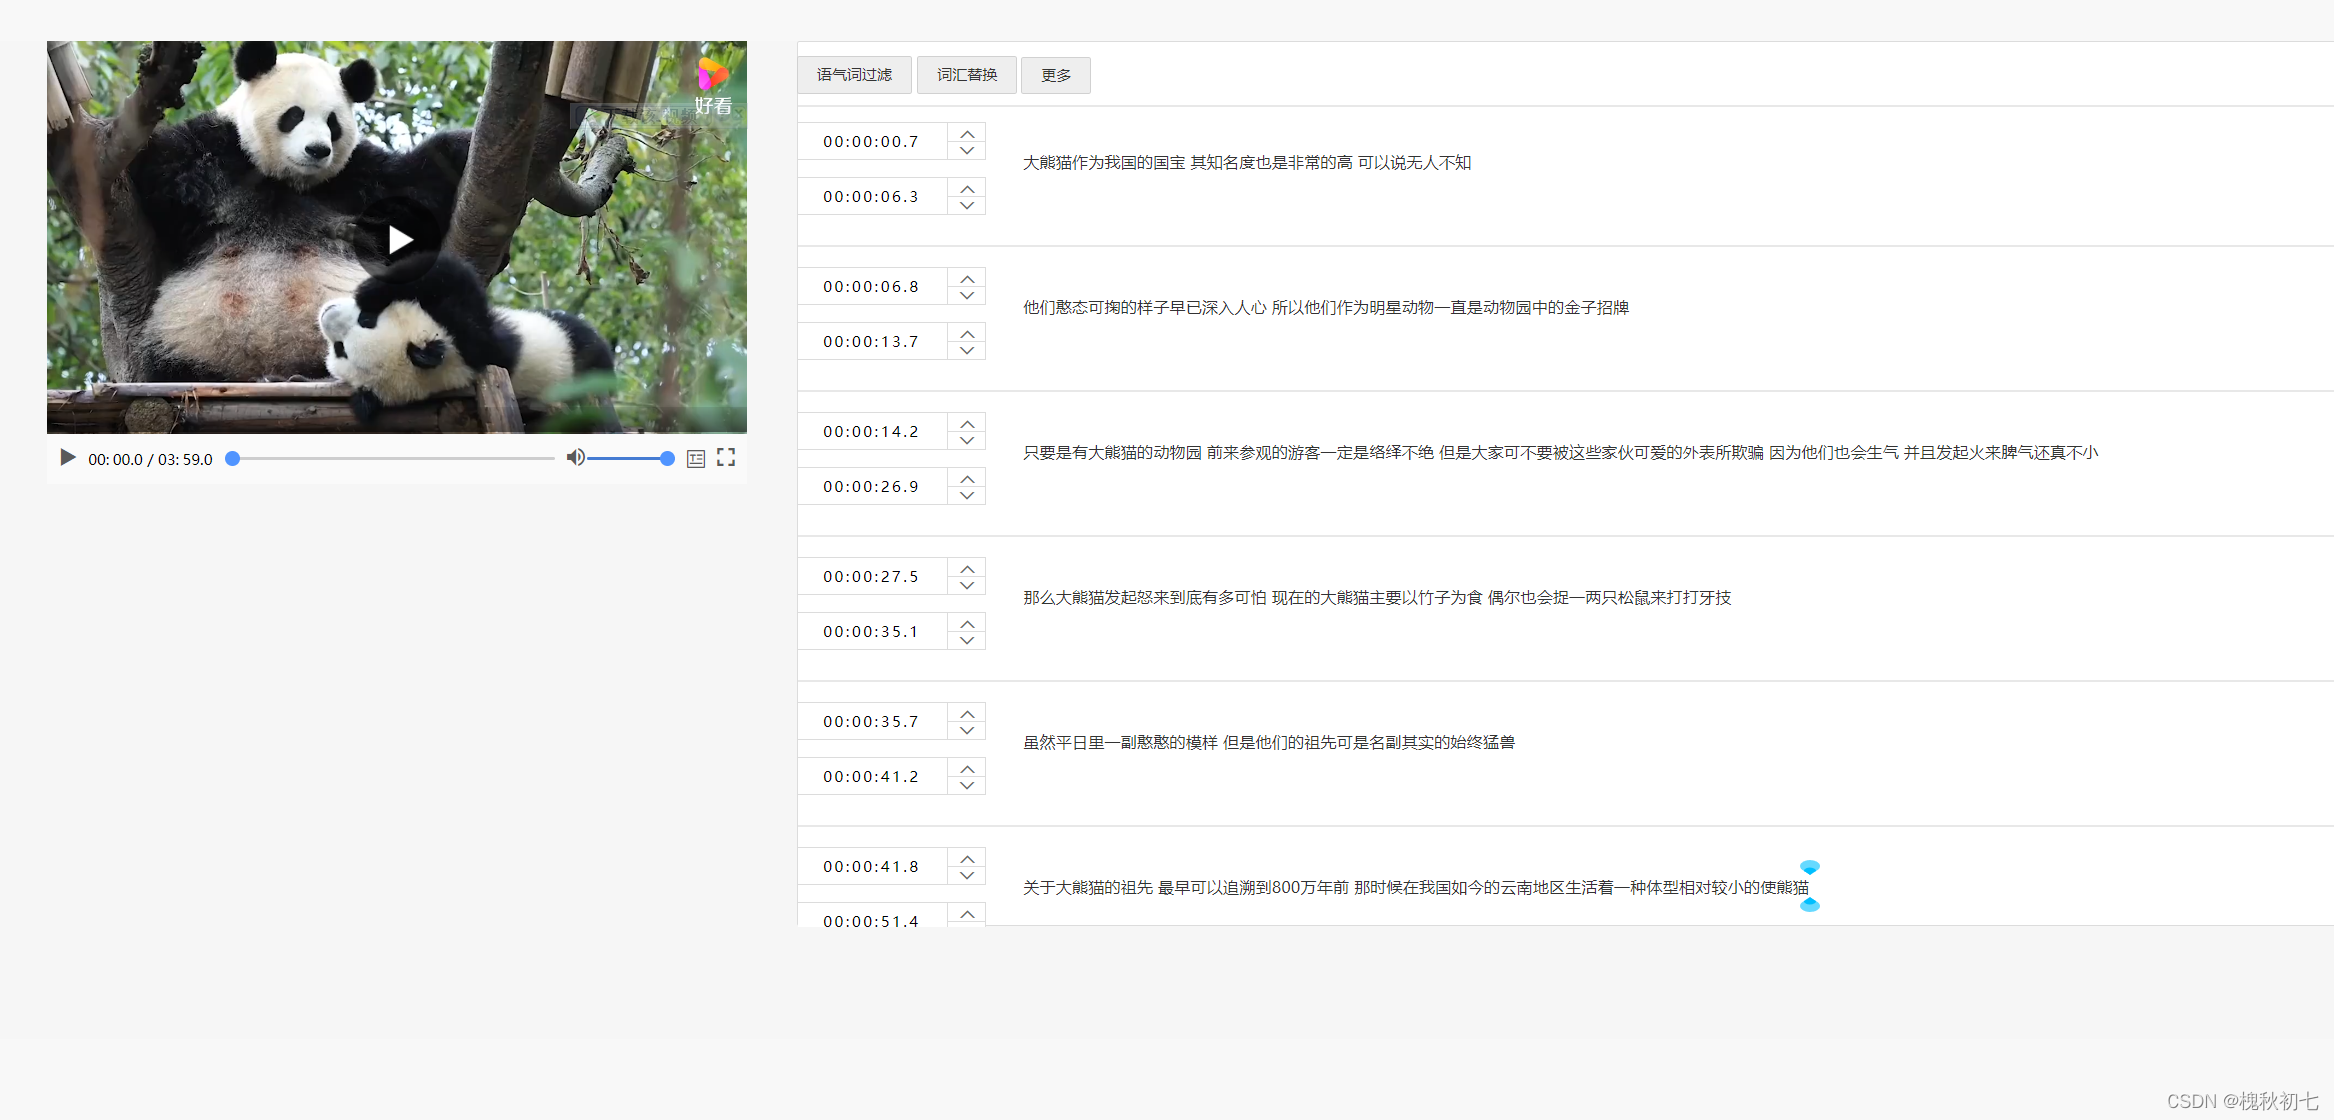Decrease the 00:00:06.3 end time
The width and height of the screenshot is (2334, 1120).
tap(967, 206)
